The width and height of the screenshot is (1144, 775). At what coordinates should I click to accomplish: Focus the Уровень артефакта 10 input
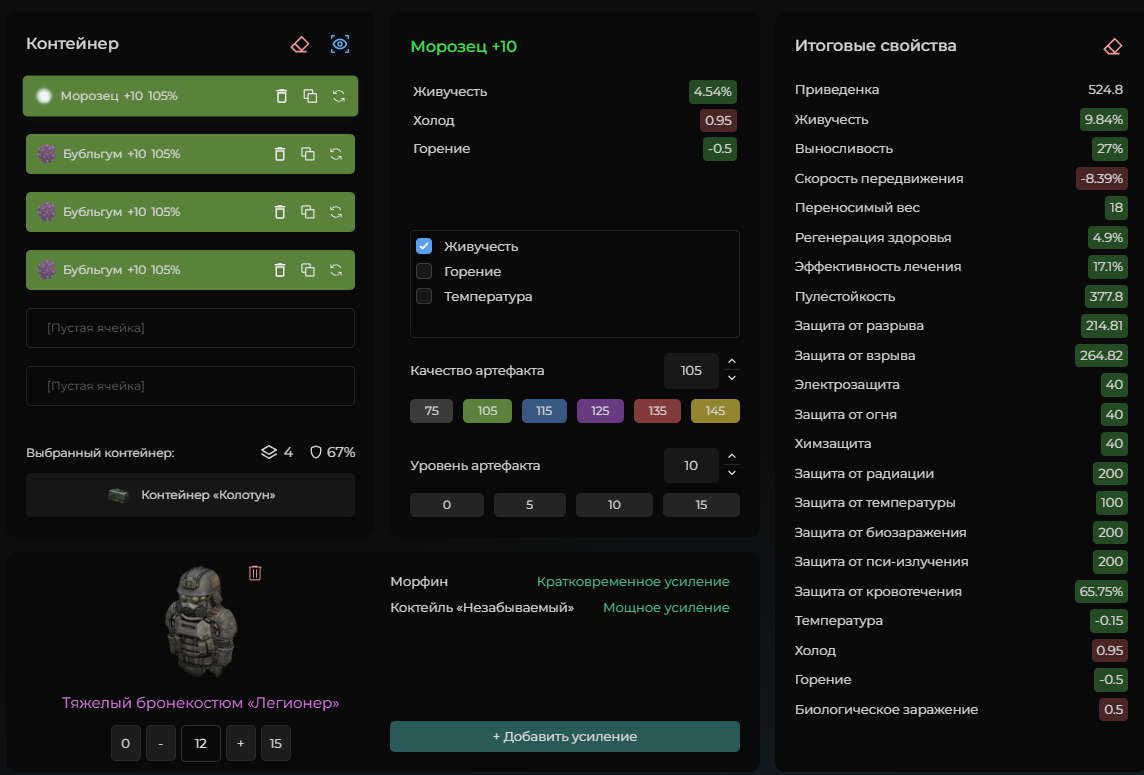point(691,466)
